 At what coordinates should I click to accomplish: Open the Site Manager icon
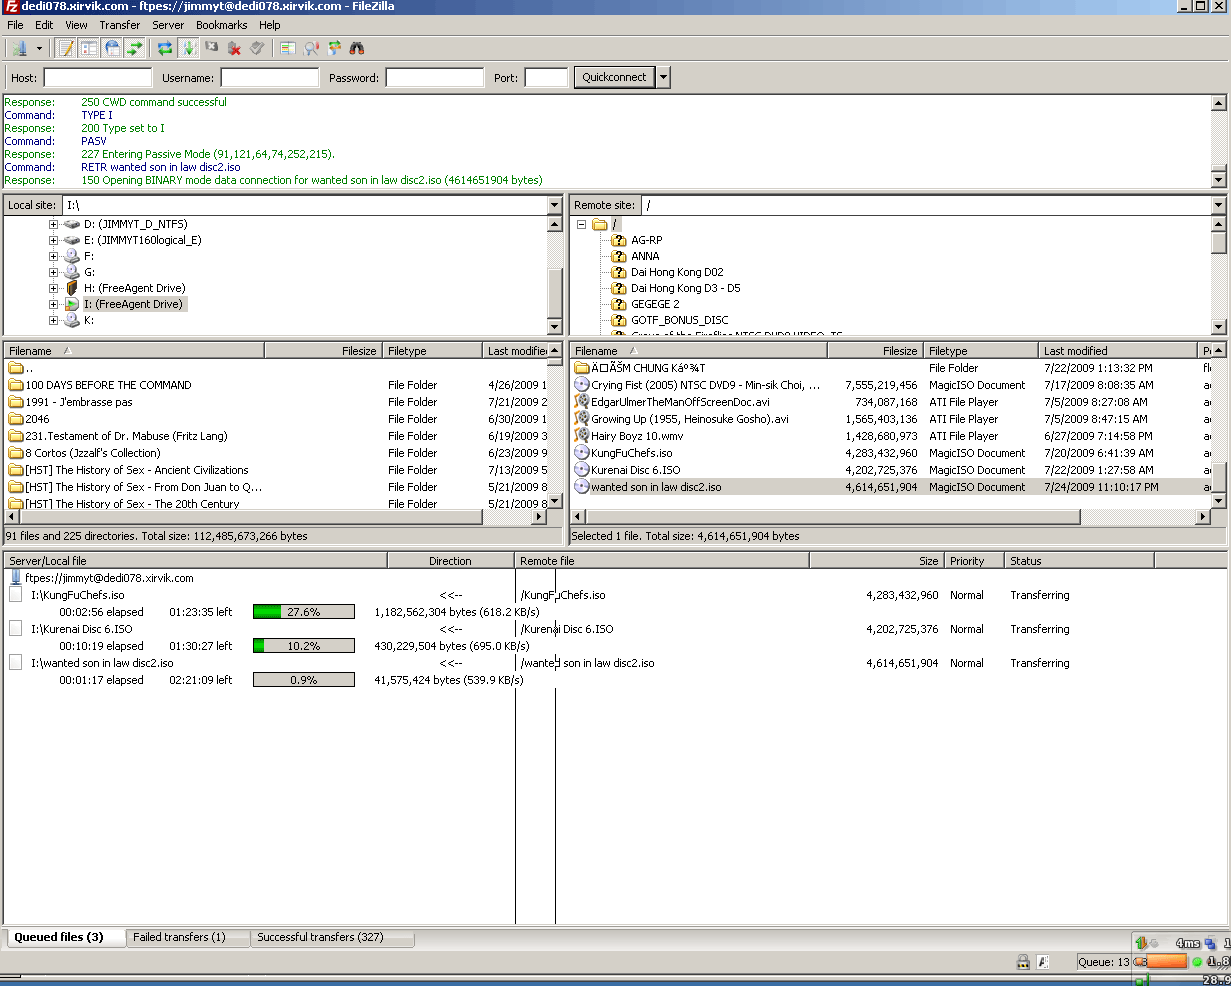20,48
